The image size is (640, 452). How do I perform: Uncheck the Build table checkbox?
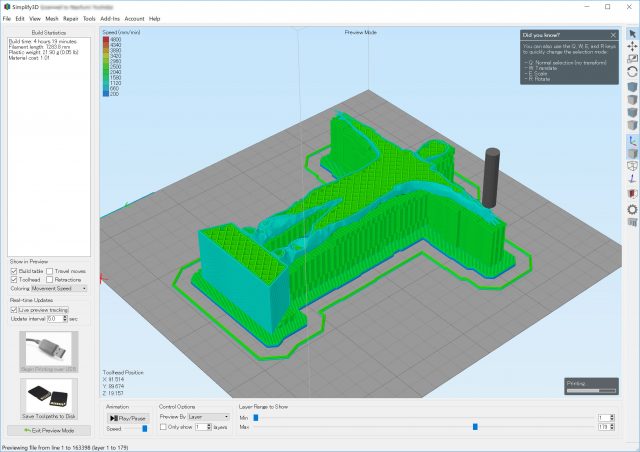pos(12,271)
